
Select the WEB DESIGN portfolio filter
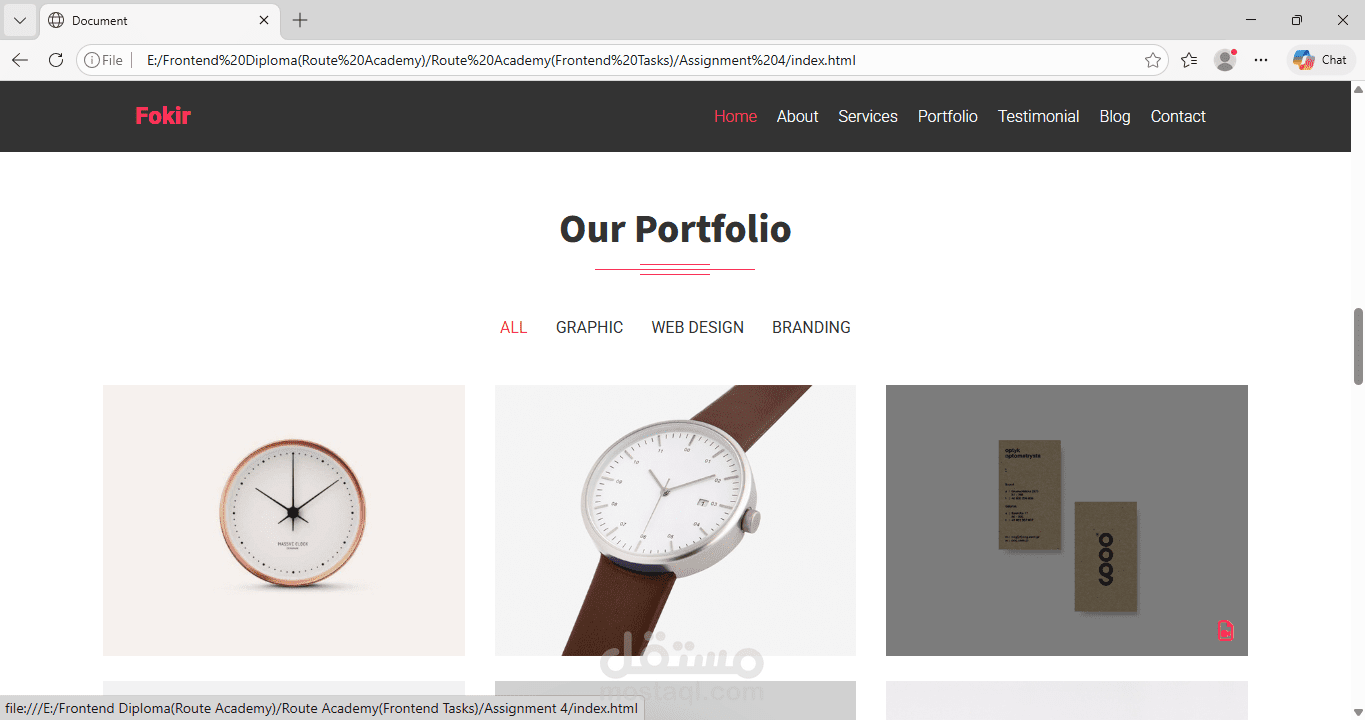click(697, 327)
